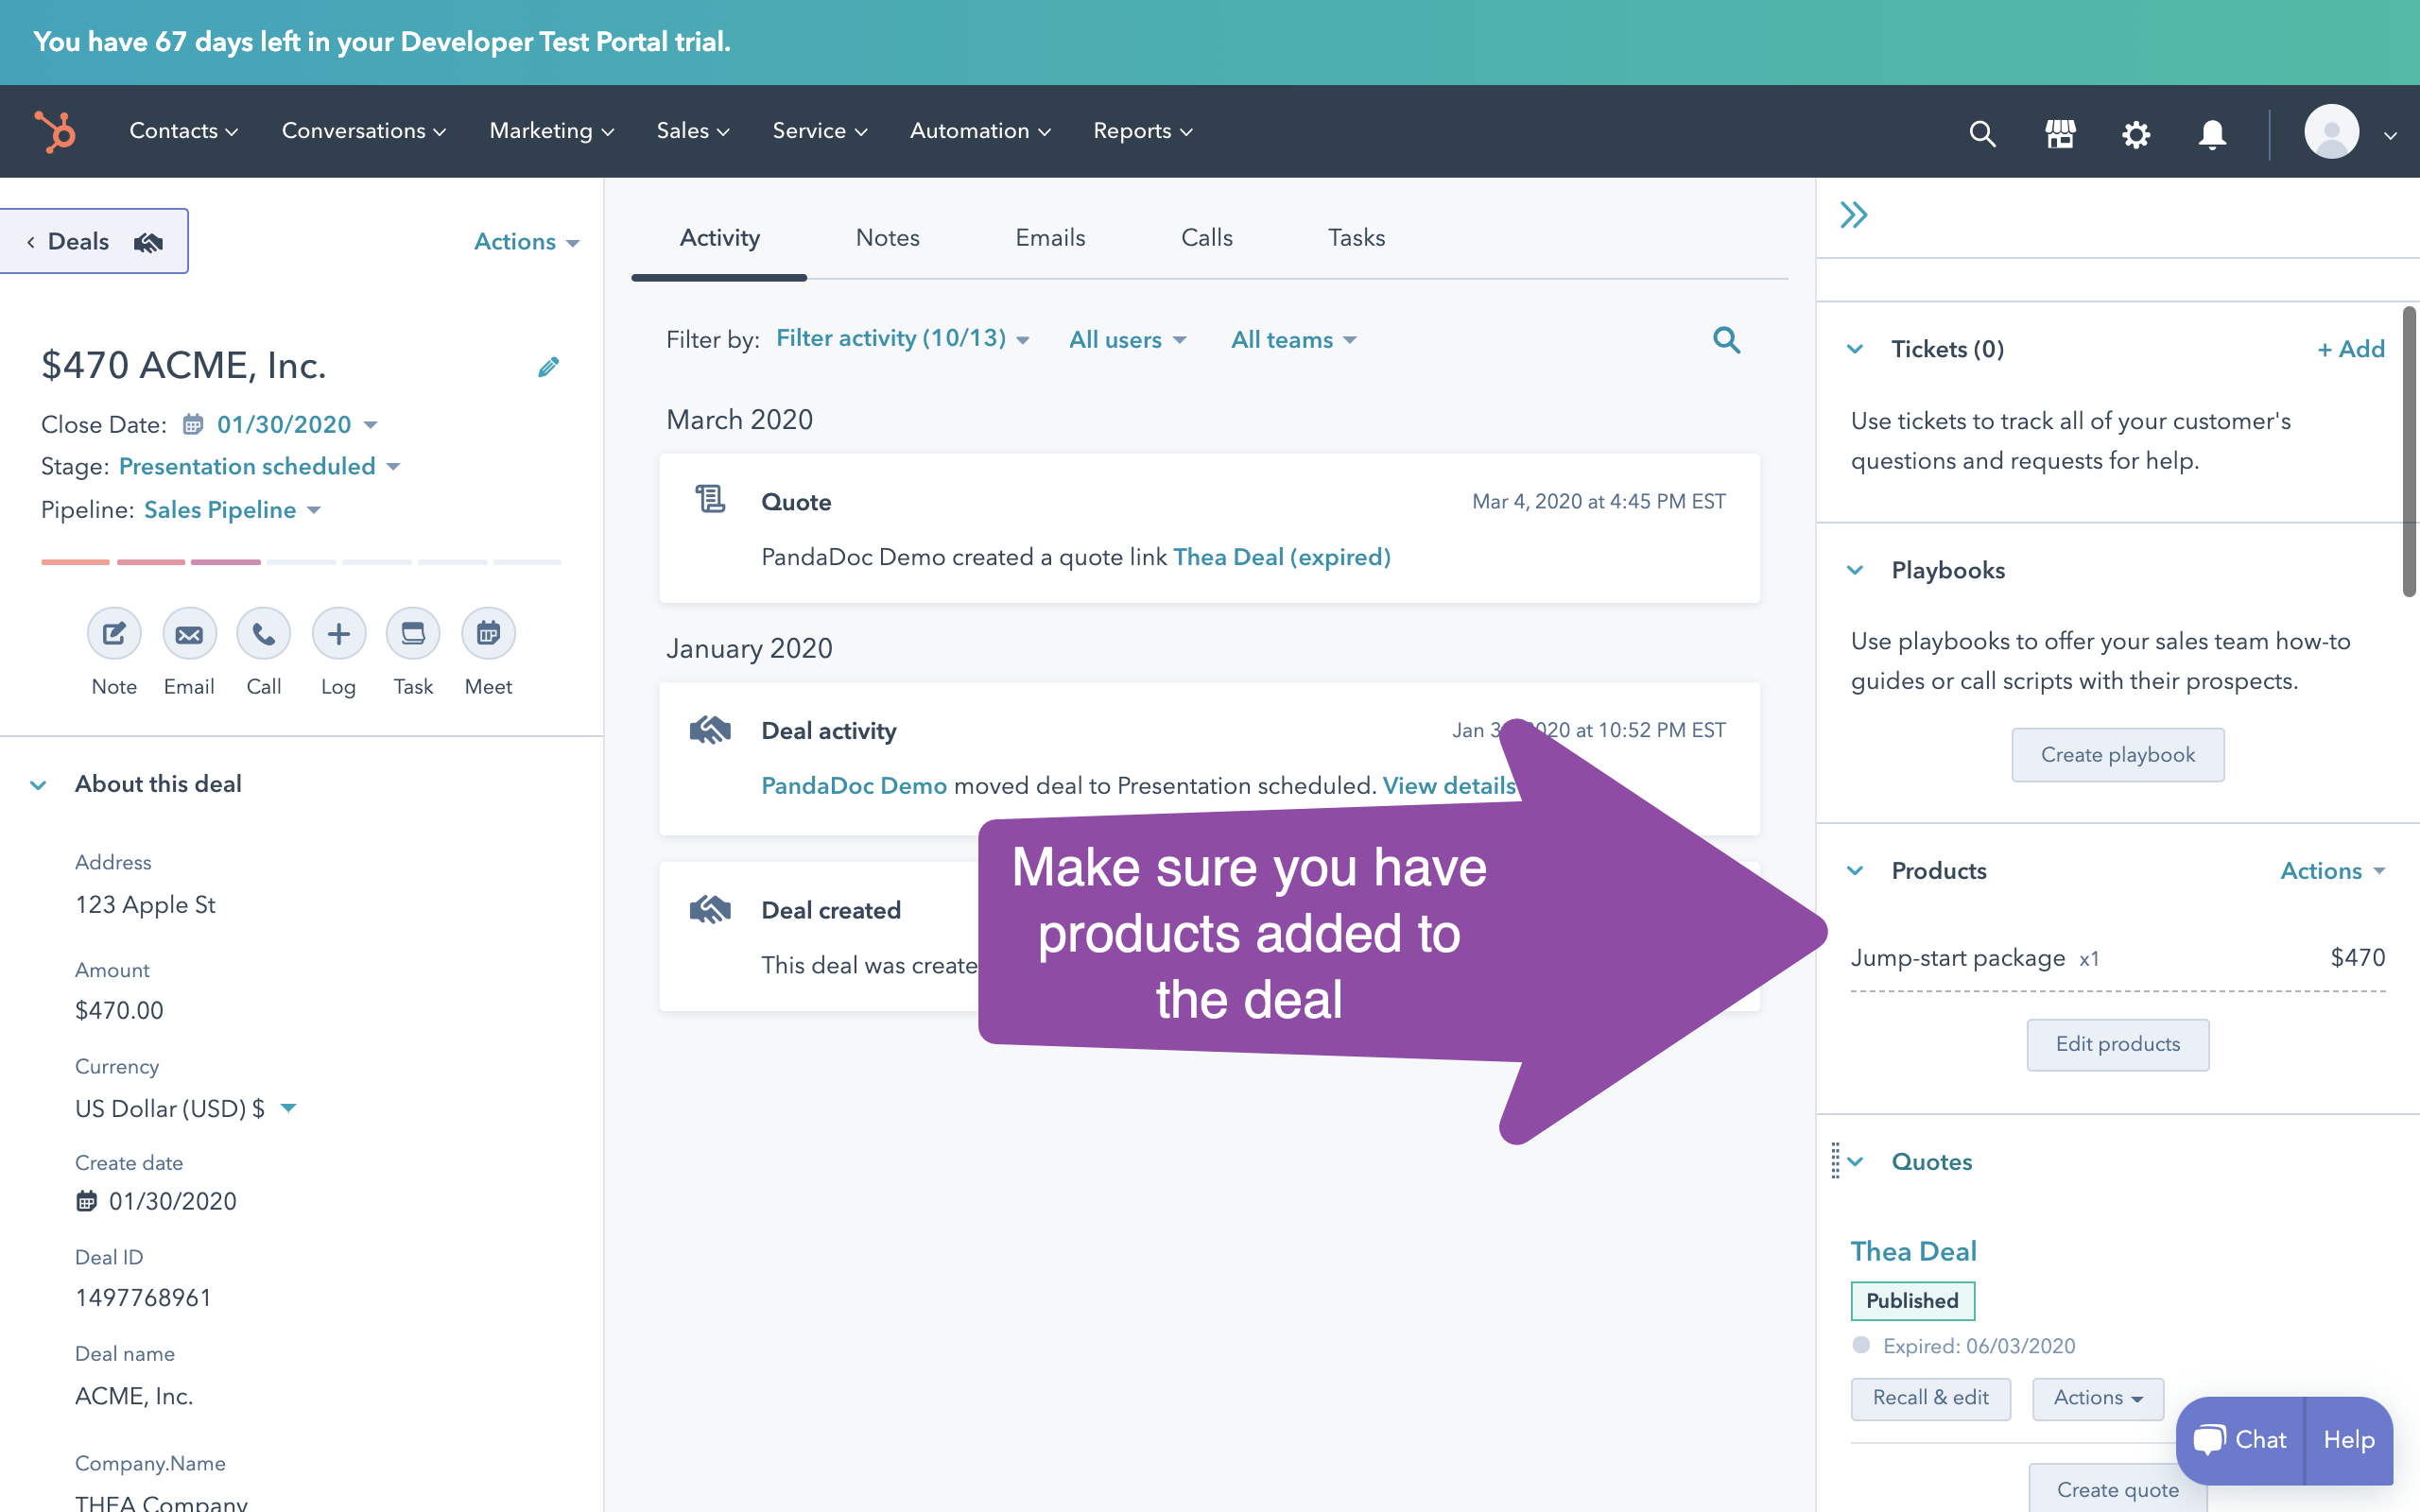This screenshot has height=1512, width=2420.
Task: Switch to the Tasks tab
Action: point(1356,238)
